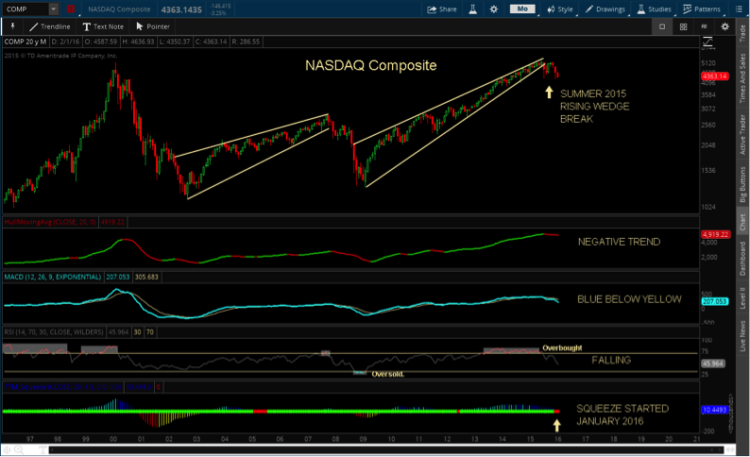Image resolution: width=750 pixels, height=457 pixels.
Task: Click the cyan 207.053 MACD value bubble
Action: (715, 301)
